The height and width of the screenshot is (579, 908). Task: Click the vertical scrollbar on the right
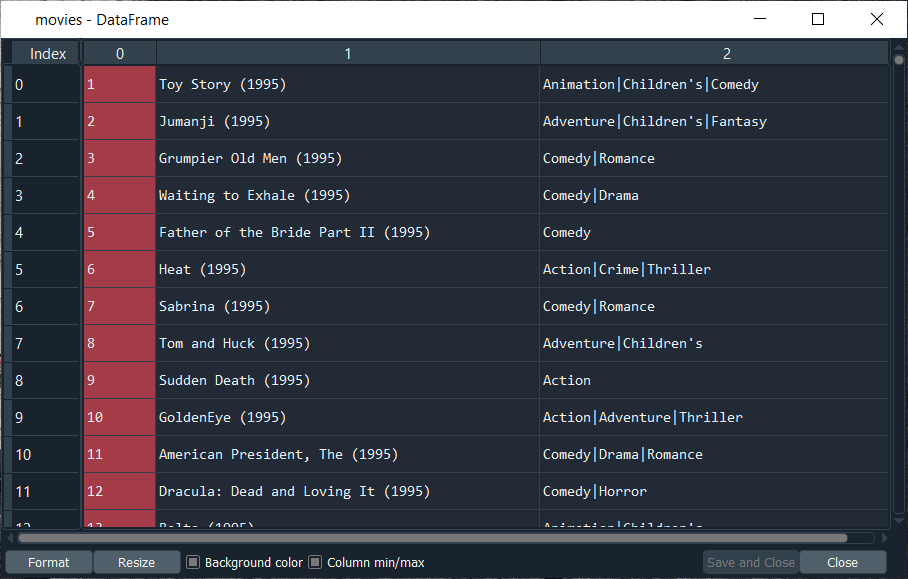tap(898, 290)
